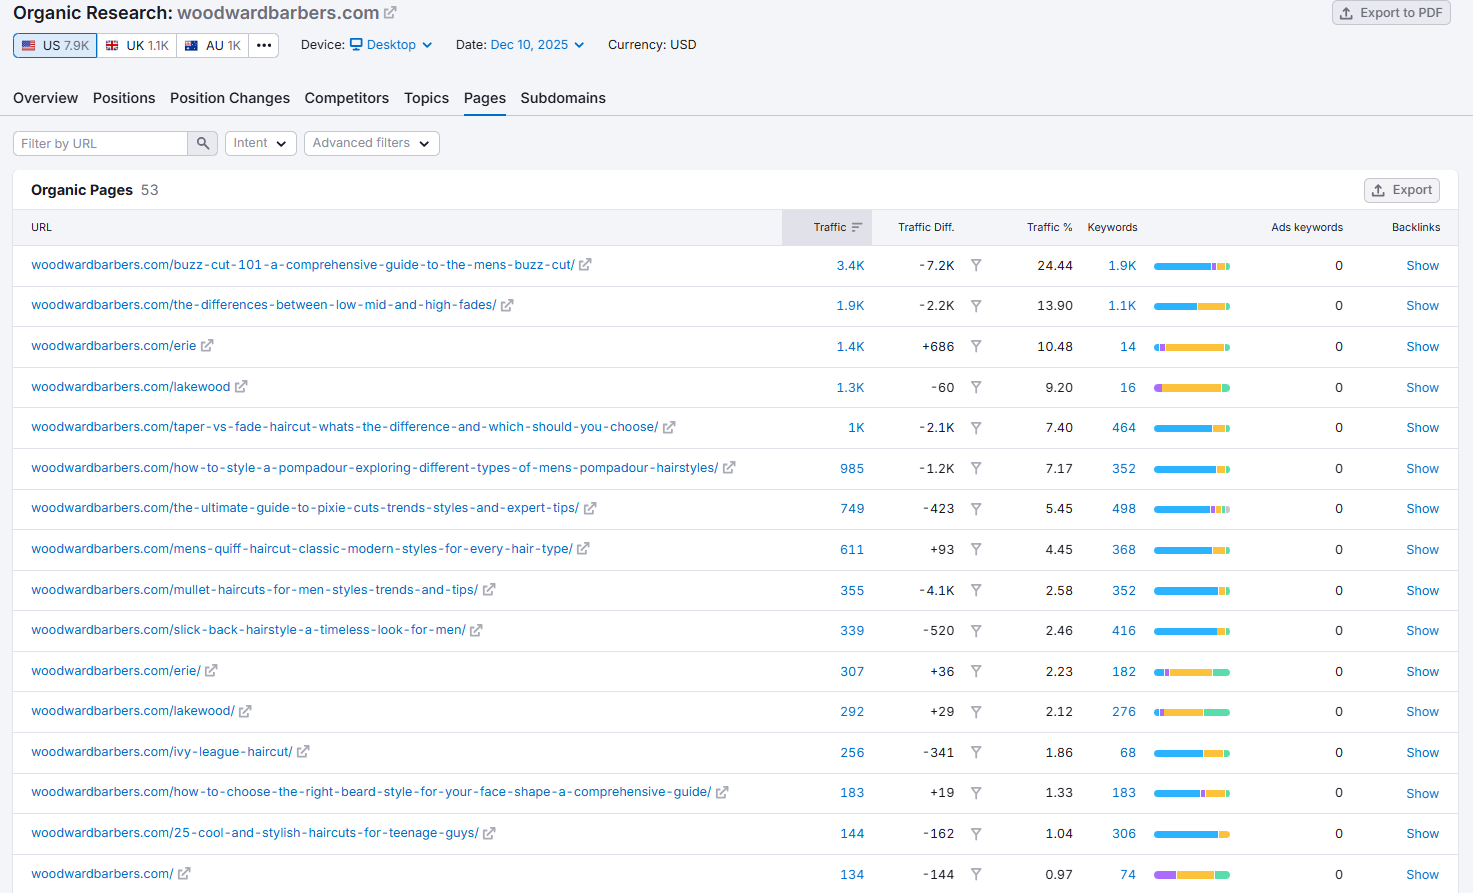Click the intent color bar on the pixie-cuts row

click(x=1191, y=508)
